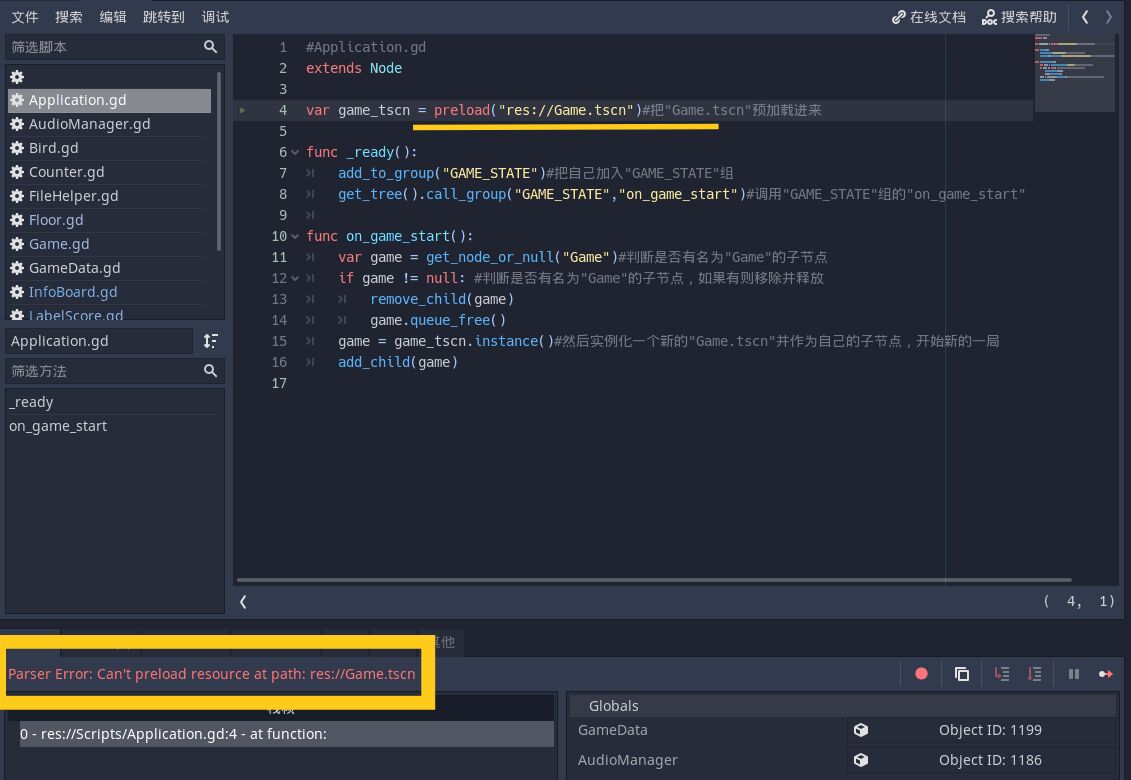The image size is (1131, 780).
Task: Open InfoBoard.gd from the script list
Action: pos(109,292)
